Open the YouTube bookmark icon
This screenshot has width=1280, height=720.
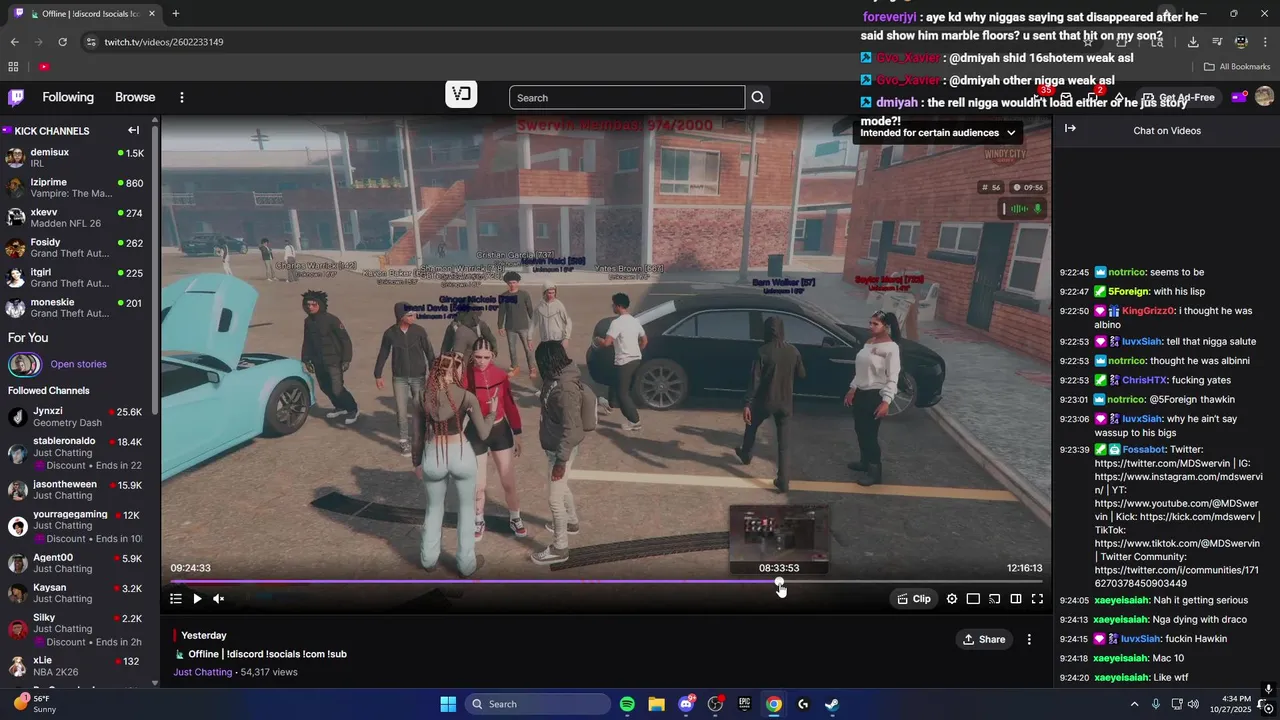[x=44, y=66]
